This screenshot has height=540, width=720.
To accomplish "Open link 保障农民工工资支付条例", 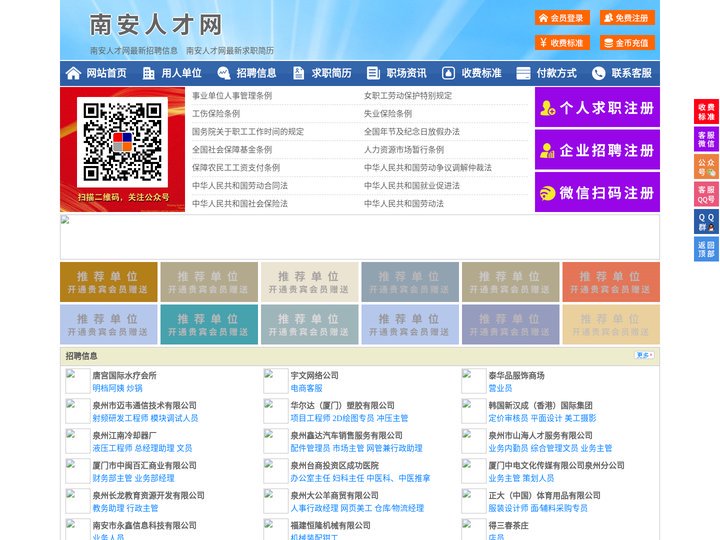I will pos(236,168).
